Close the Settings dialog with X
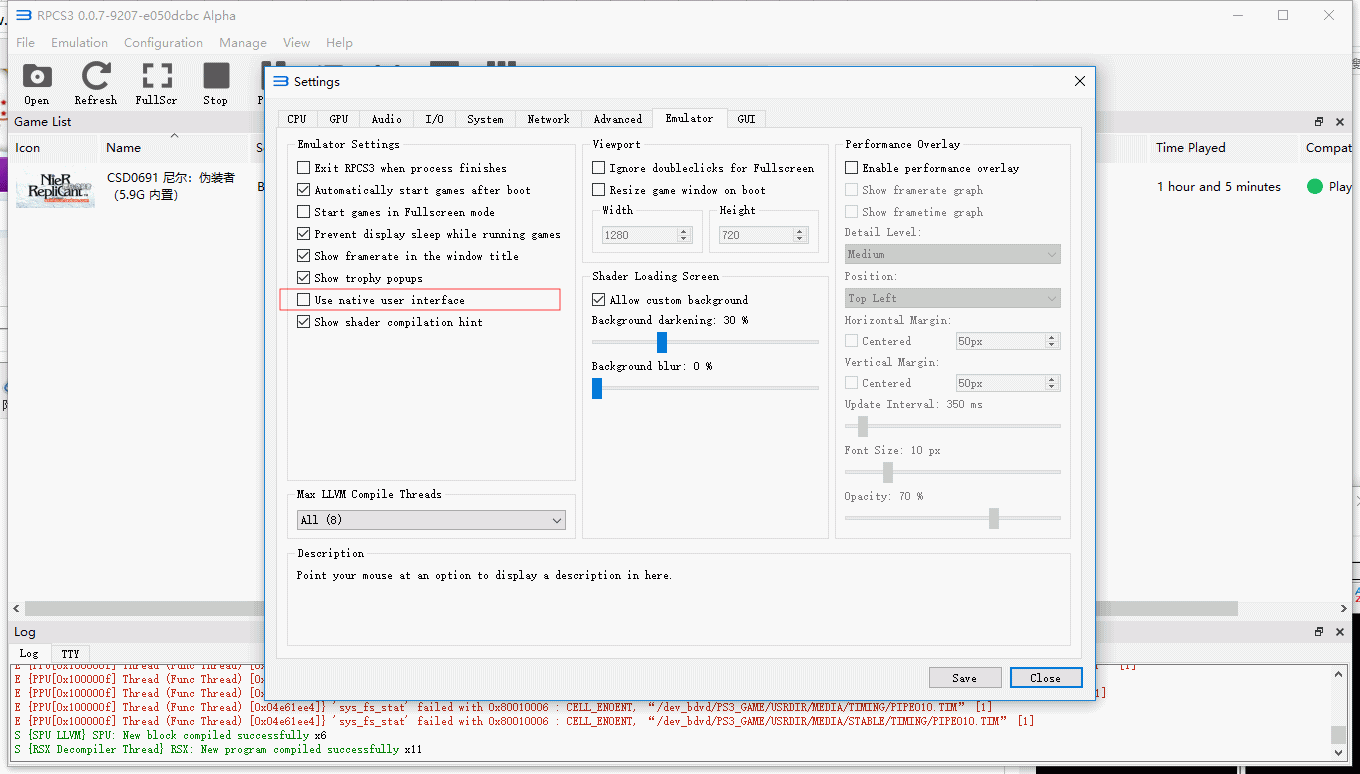Image resolution: width=1360 pixels, height=774 pixels. (1079, 81)
